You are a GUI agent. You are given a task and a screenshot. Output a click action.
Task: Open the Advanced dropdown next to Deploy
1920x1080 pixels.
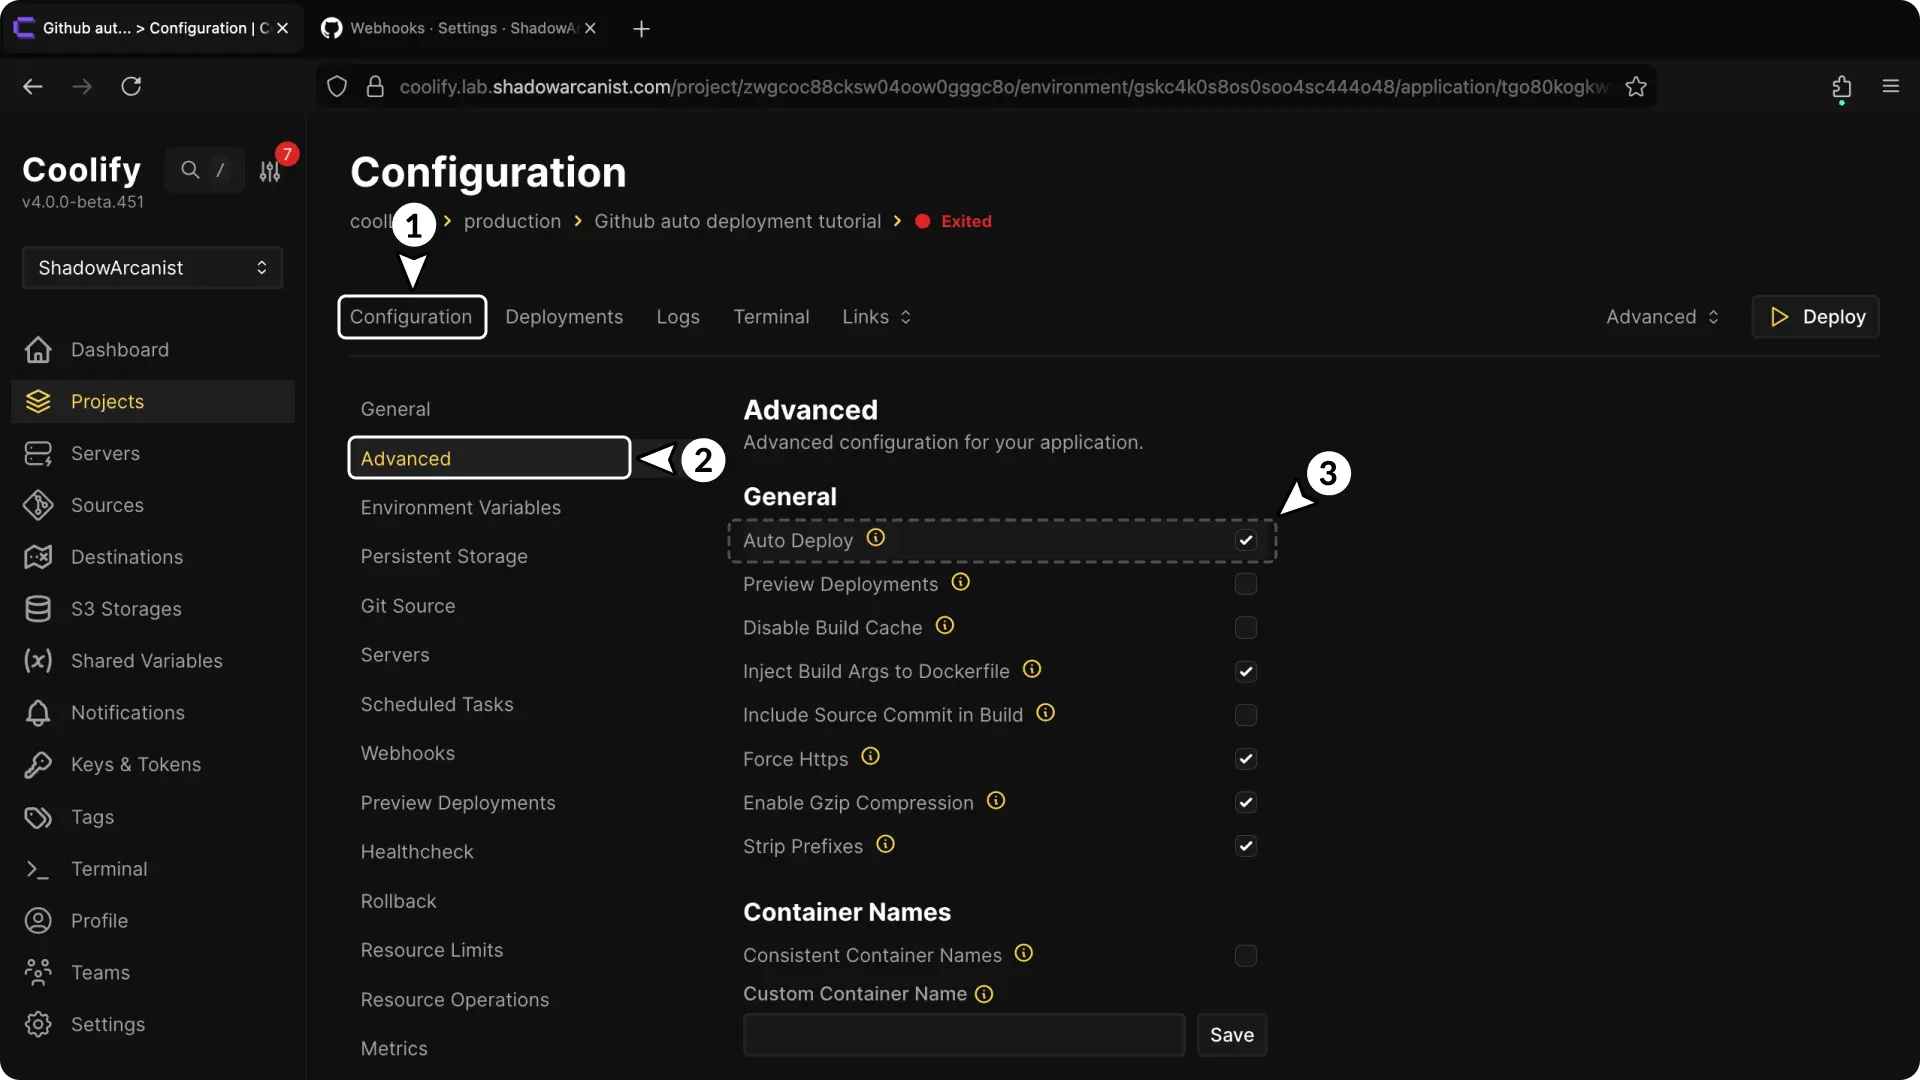(1661, 317)
